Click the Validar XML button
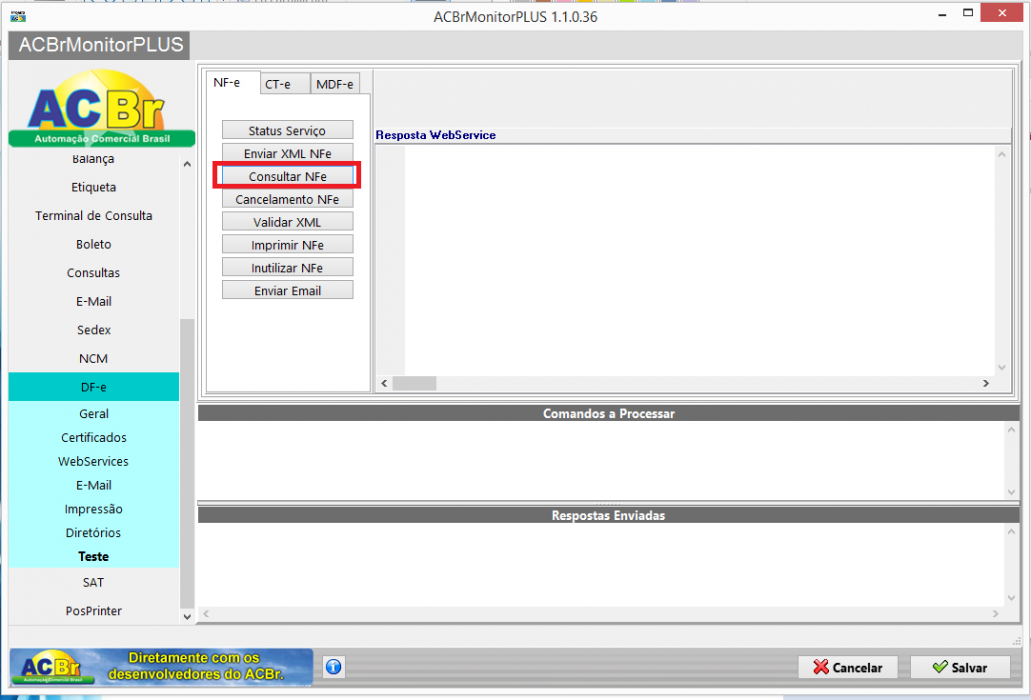The width and height of the screenshot is (1031, 700). pyautogui.click(x=287, y=222)
